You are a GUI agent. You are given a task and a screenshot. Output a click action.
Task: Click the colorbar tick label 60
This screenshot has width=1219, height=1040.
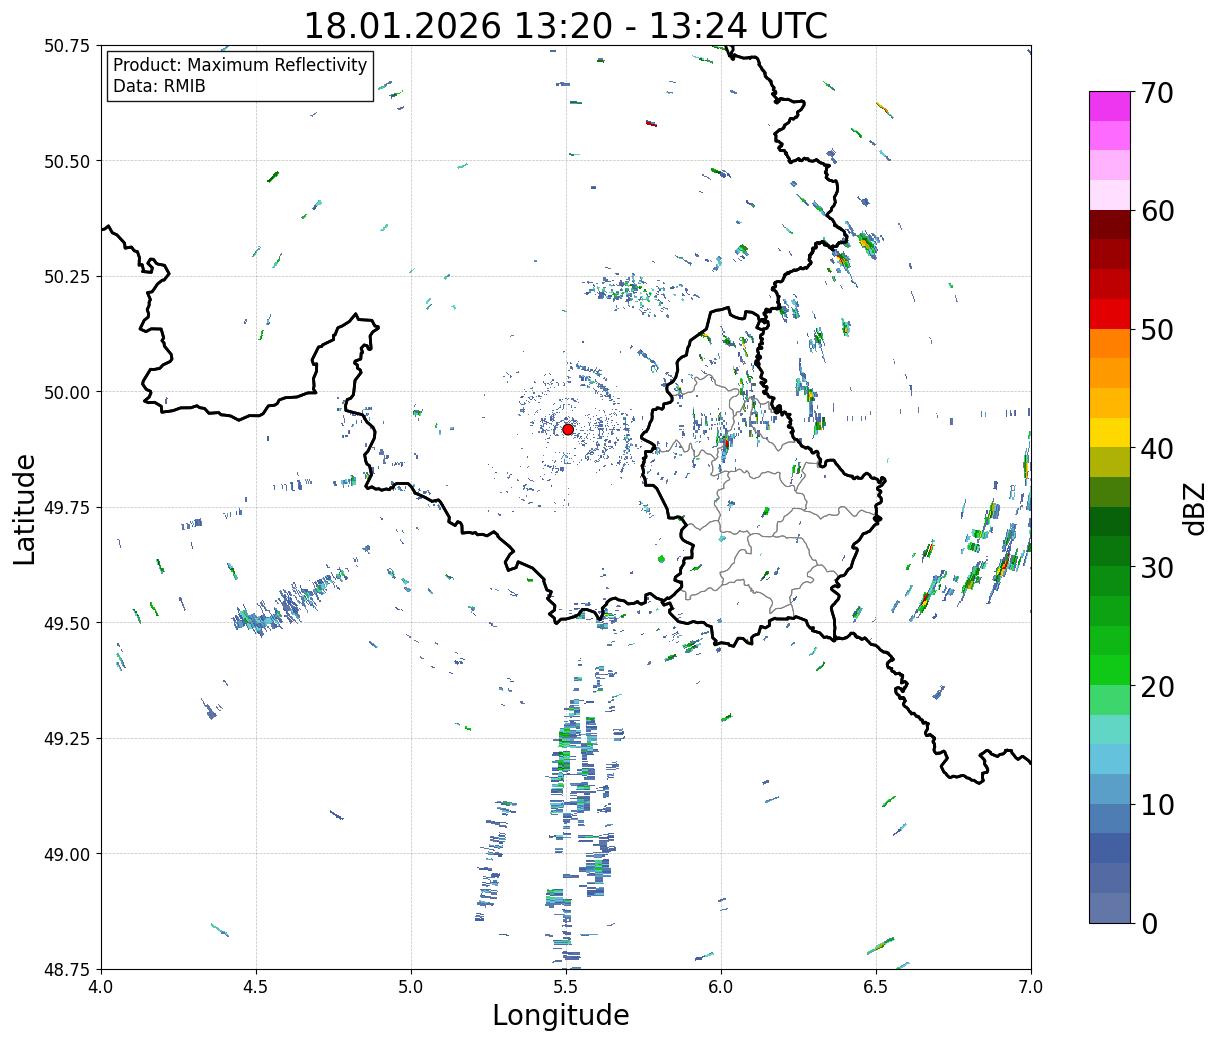1157,211
